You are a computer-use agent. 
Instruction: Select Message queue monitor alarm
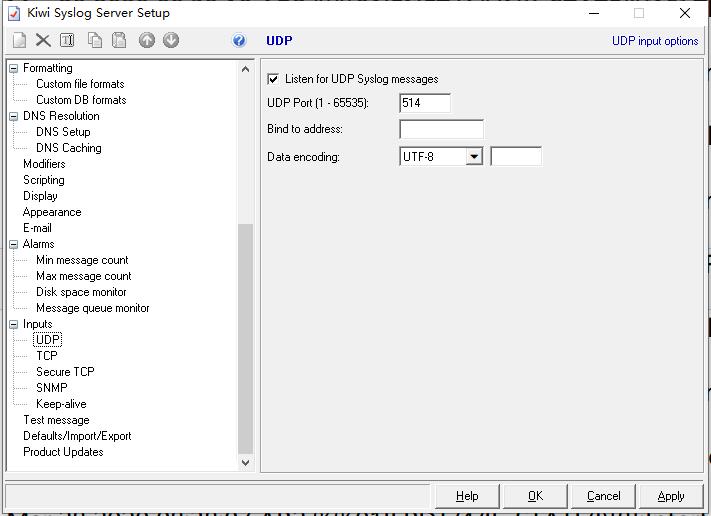(93, 308)
